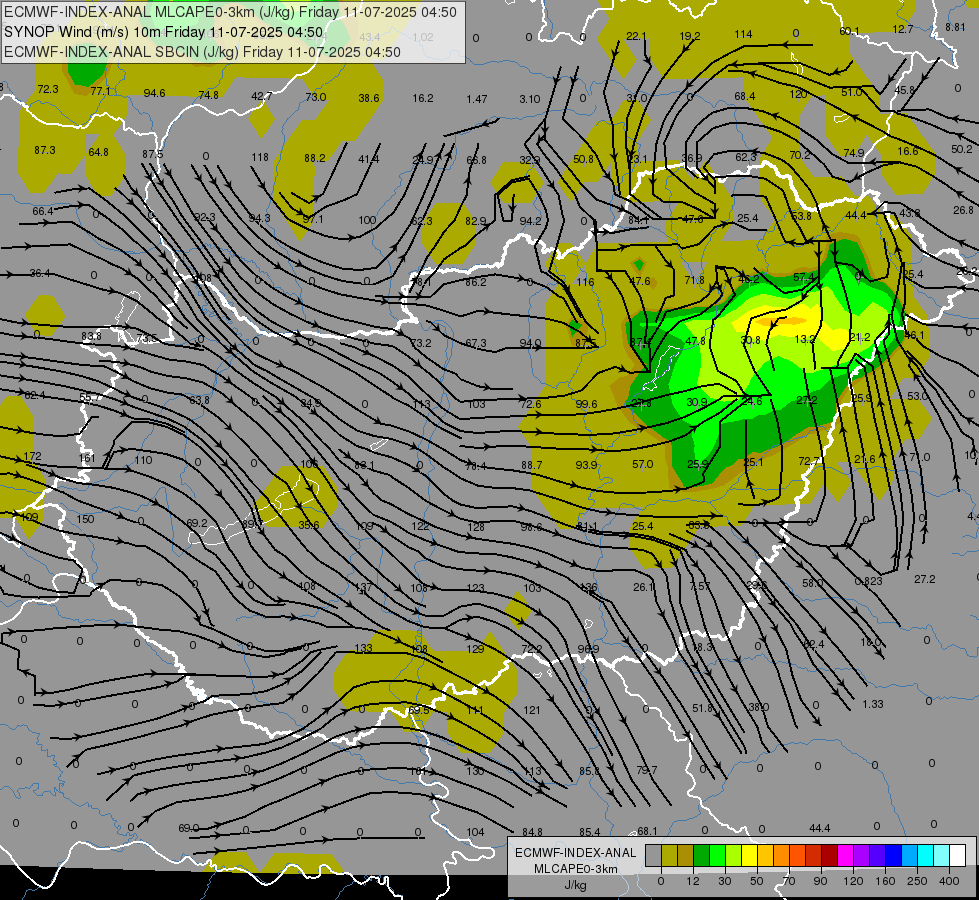
Task: Click the dark green legend swatch after 12
Action: tap(701, 855)
